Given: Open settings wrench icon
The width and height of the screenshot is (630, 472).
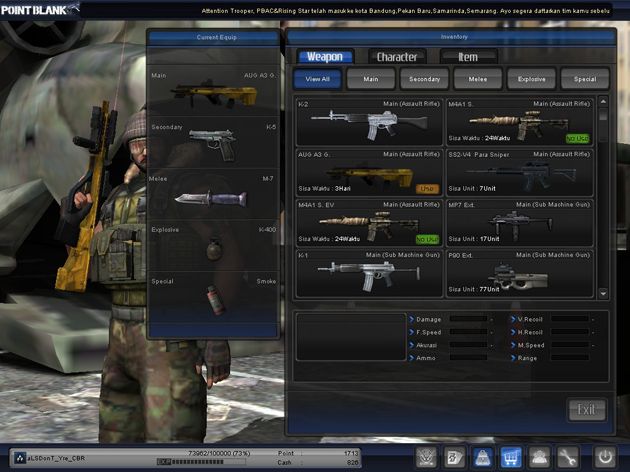Looking at the screenshot, I should tap(567, 457).
